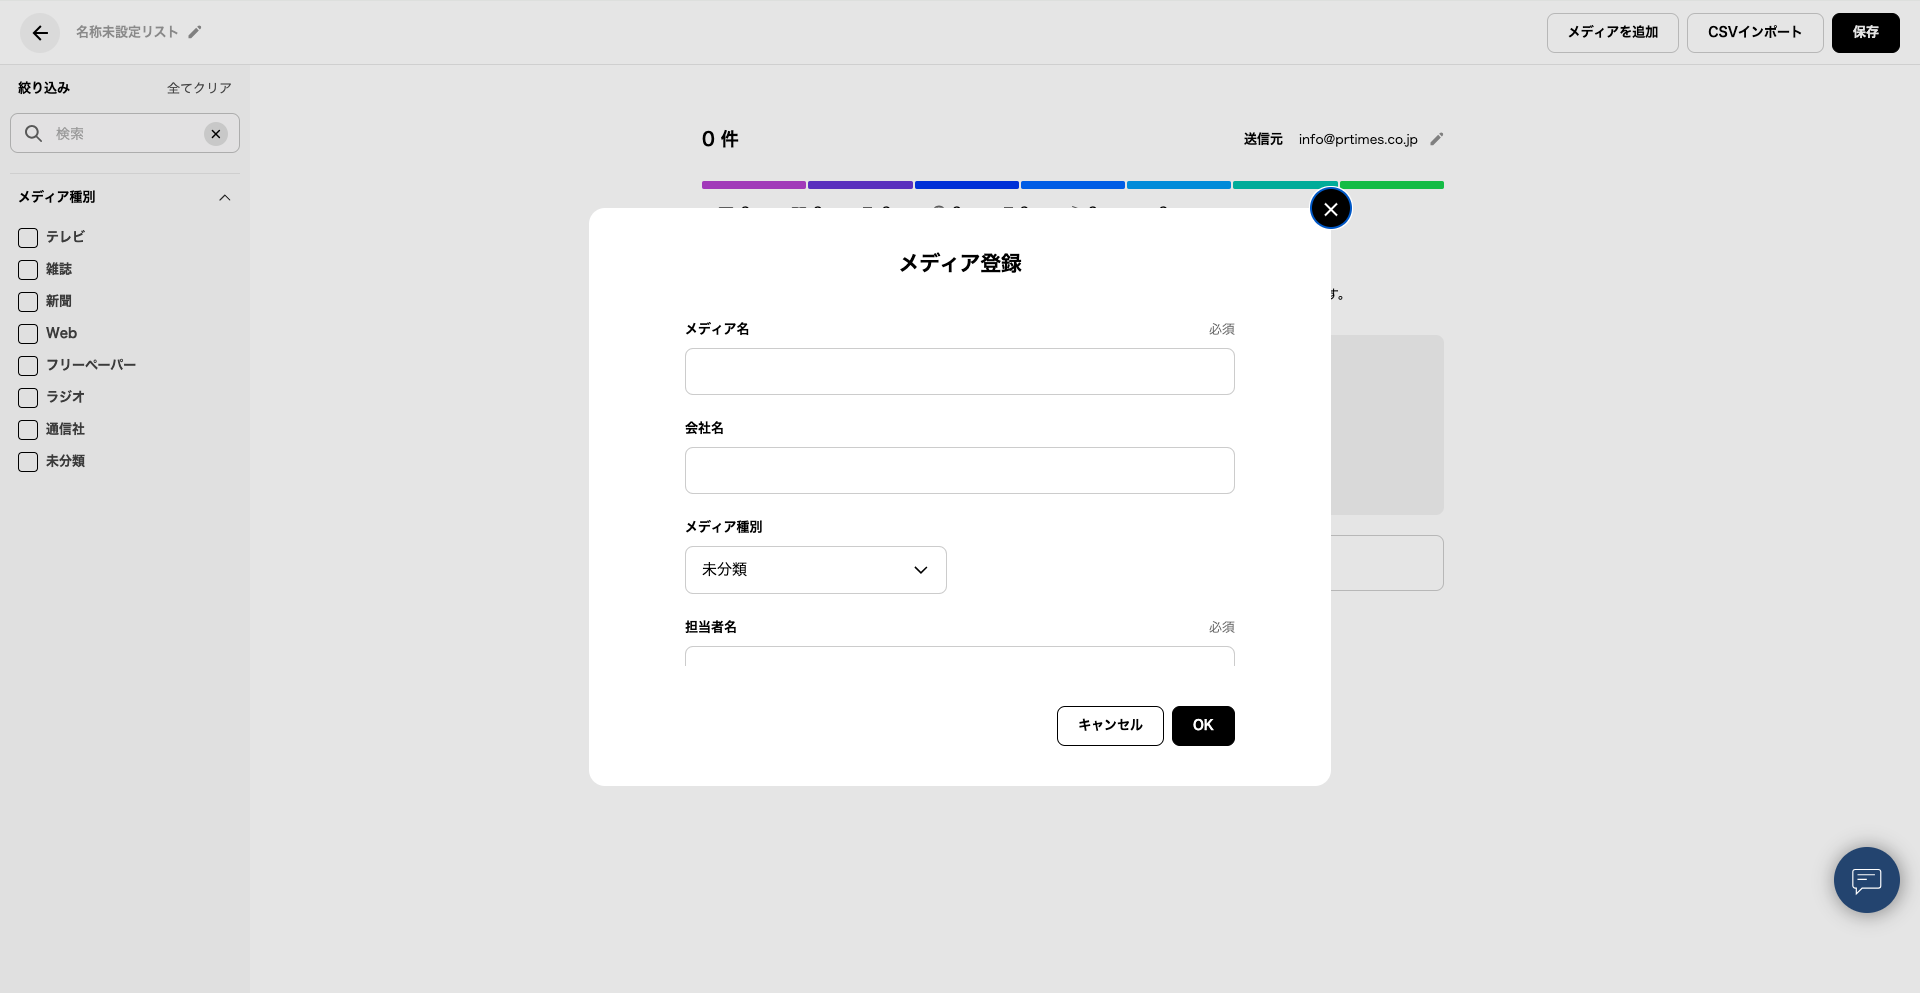Focus the メディア名 input field
Screen dimensions: 1920x993
click(959, 372)
